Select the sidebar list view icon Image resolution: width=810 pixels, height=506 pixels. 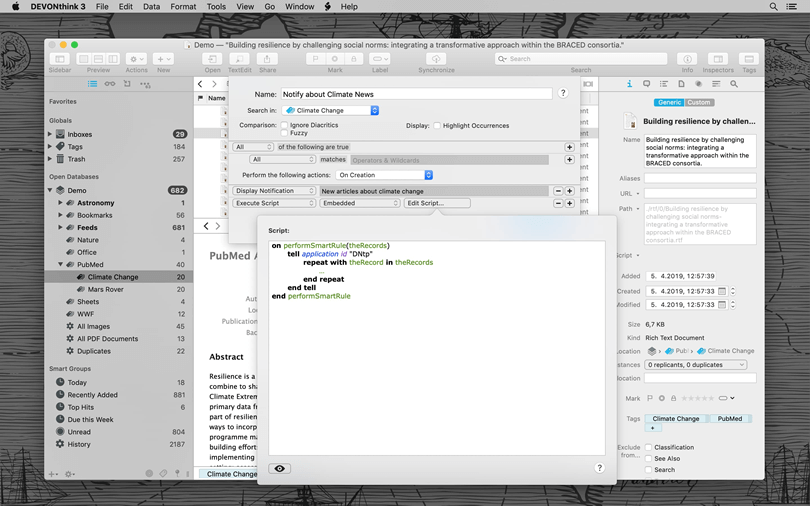92,84
